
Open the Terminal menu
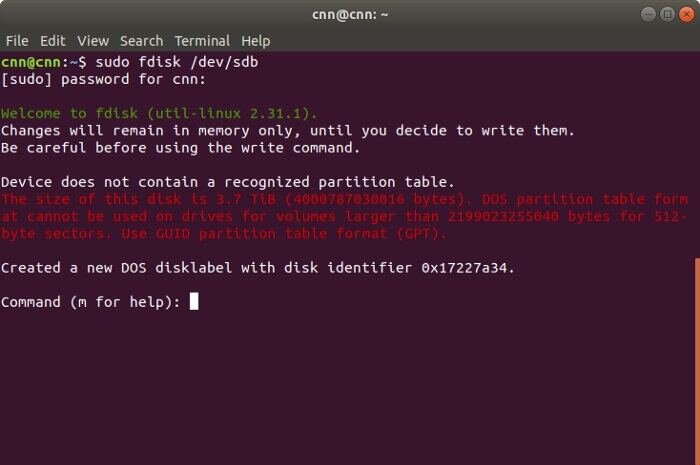[202, 41]
